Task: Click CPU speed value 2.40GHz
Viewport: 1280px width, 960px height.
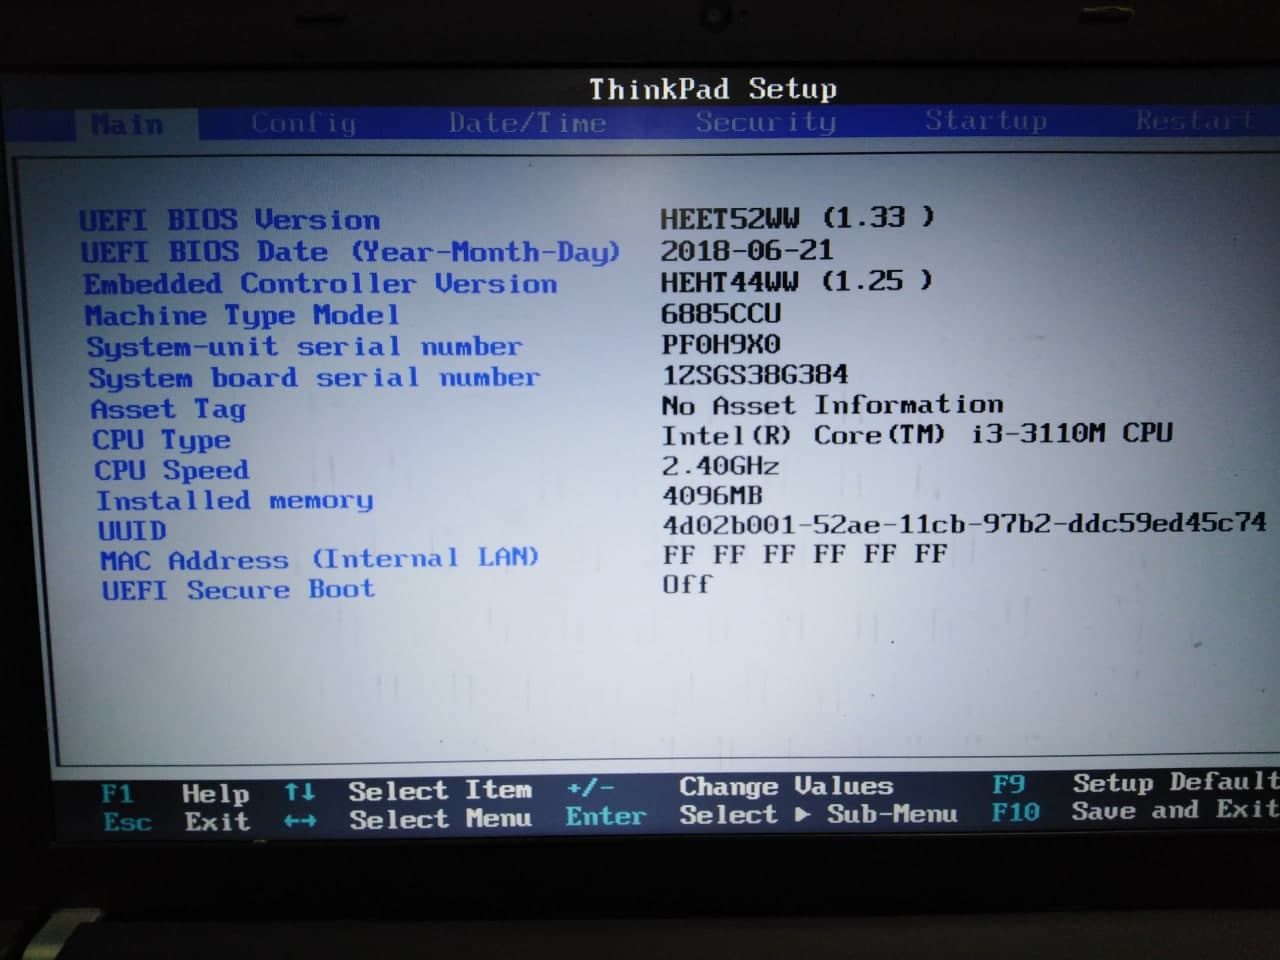Action: 720,466
